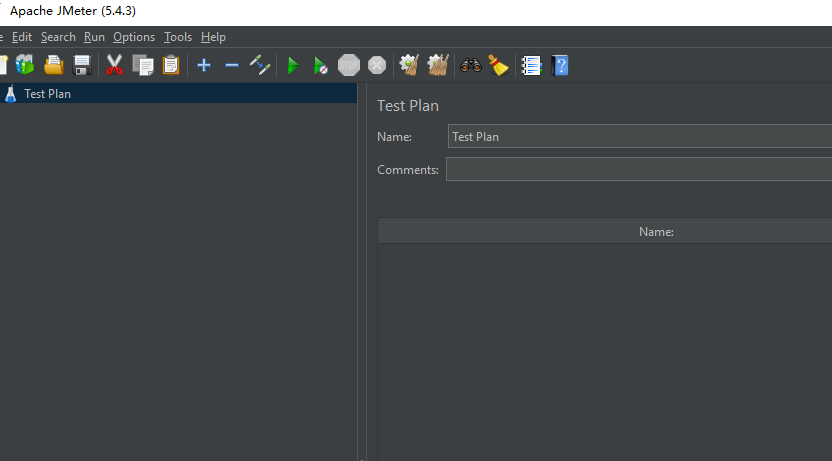The image size is (832, 461).
Task: Open the Options menu
Action: coord(134,37)
